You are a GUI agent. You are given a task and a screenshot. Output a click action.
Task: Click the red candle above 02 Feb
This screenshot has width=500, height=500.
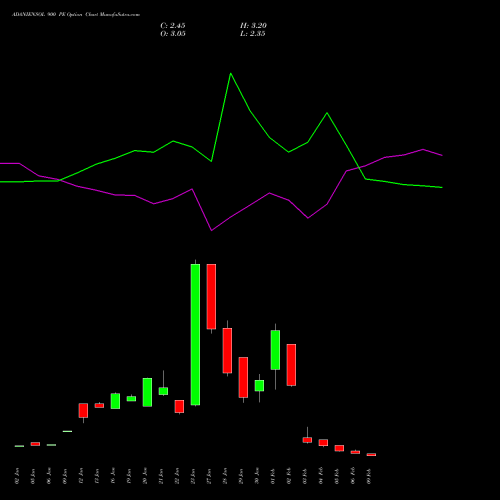point(291,365)
